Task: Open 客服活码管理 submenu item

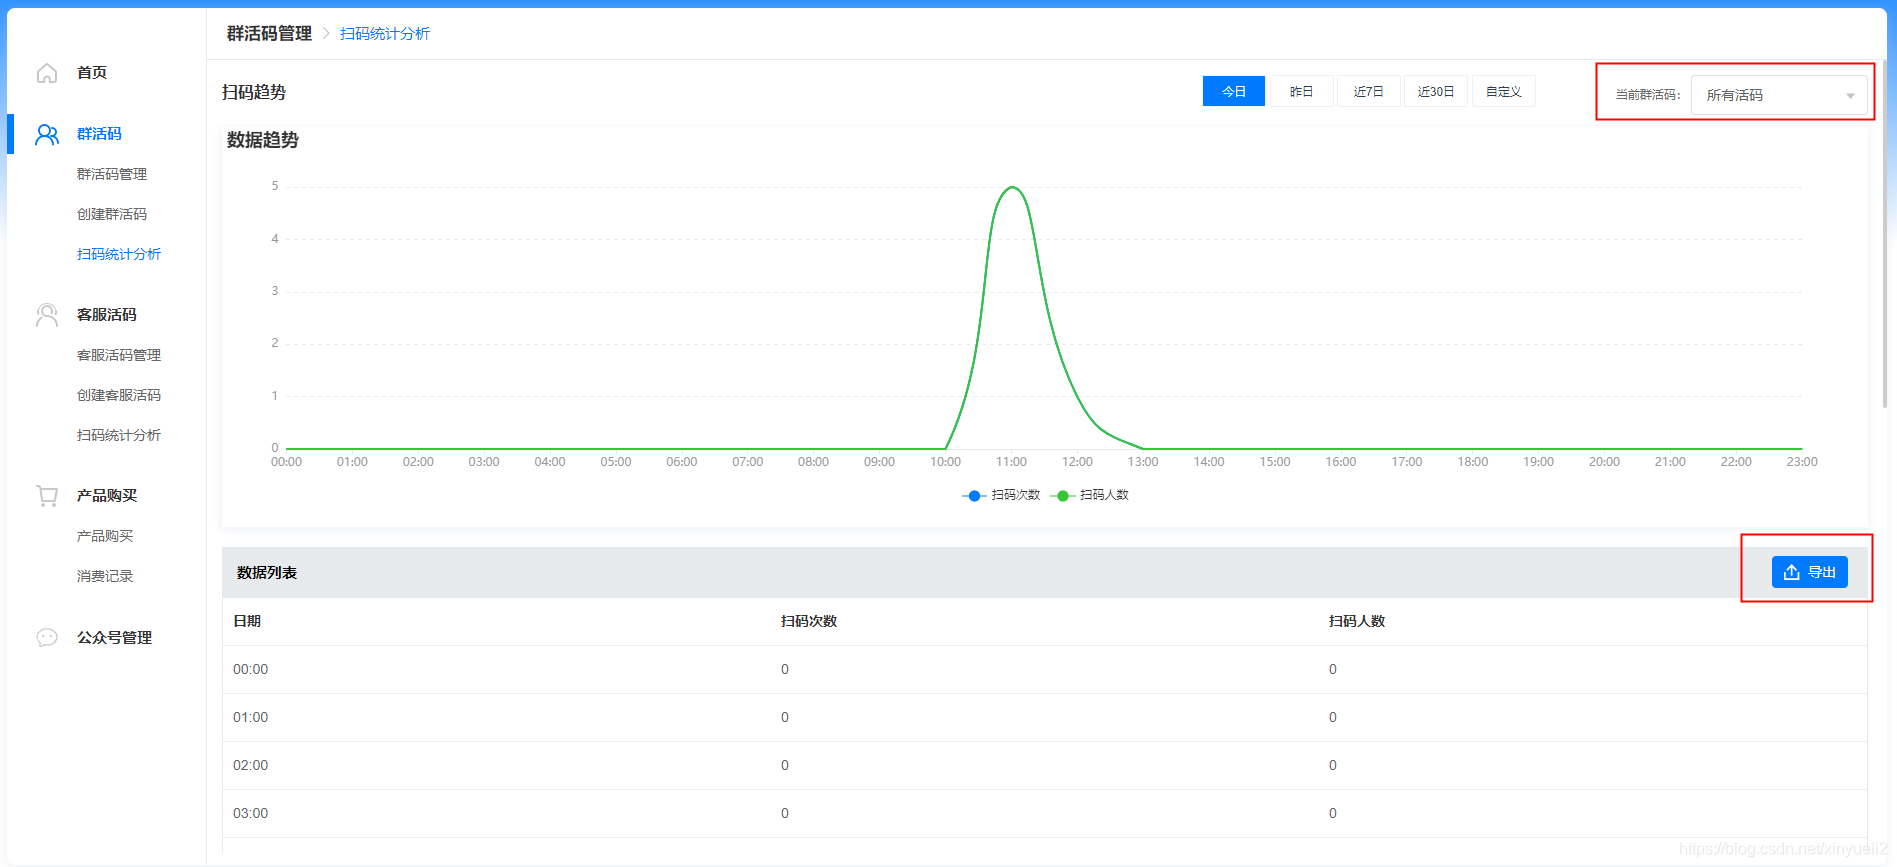Action: pos(119,355)
